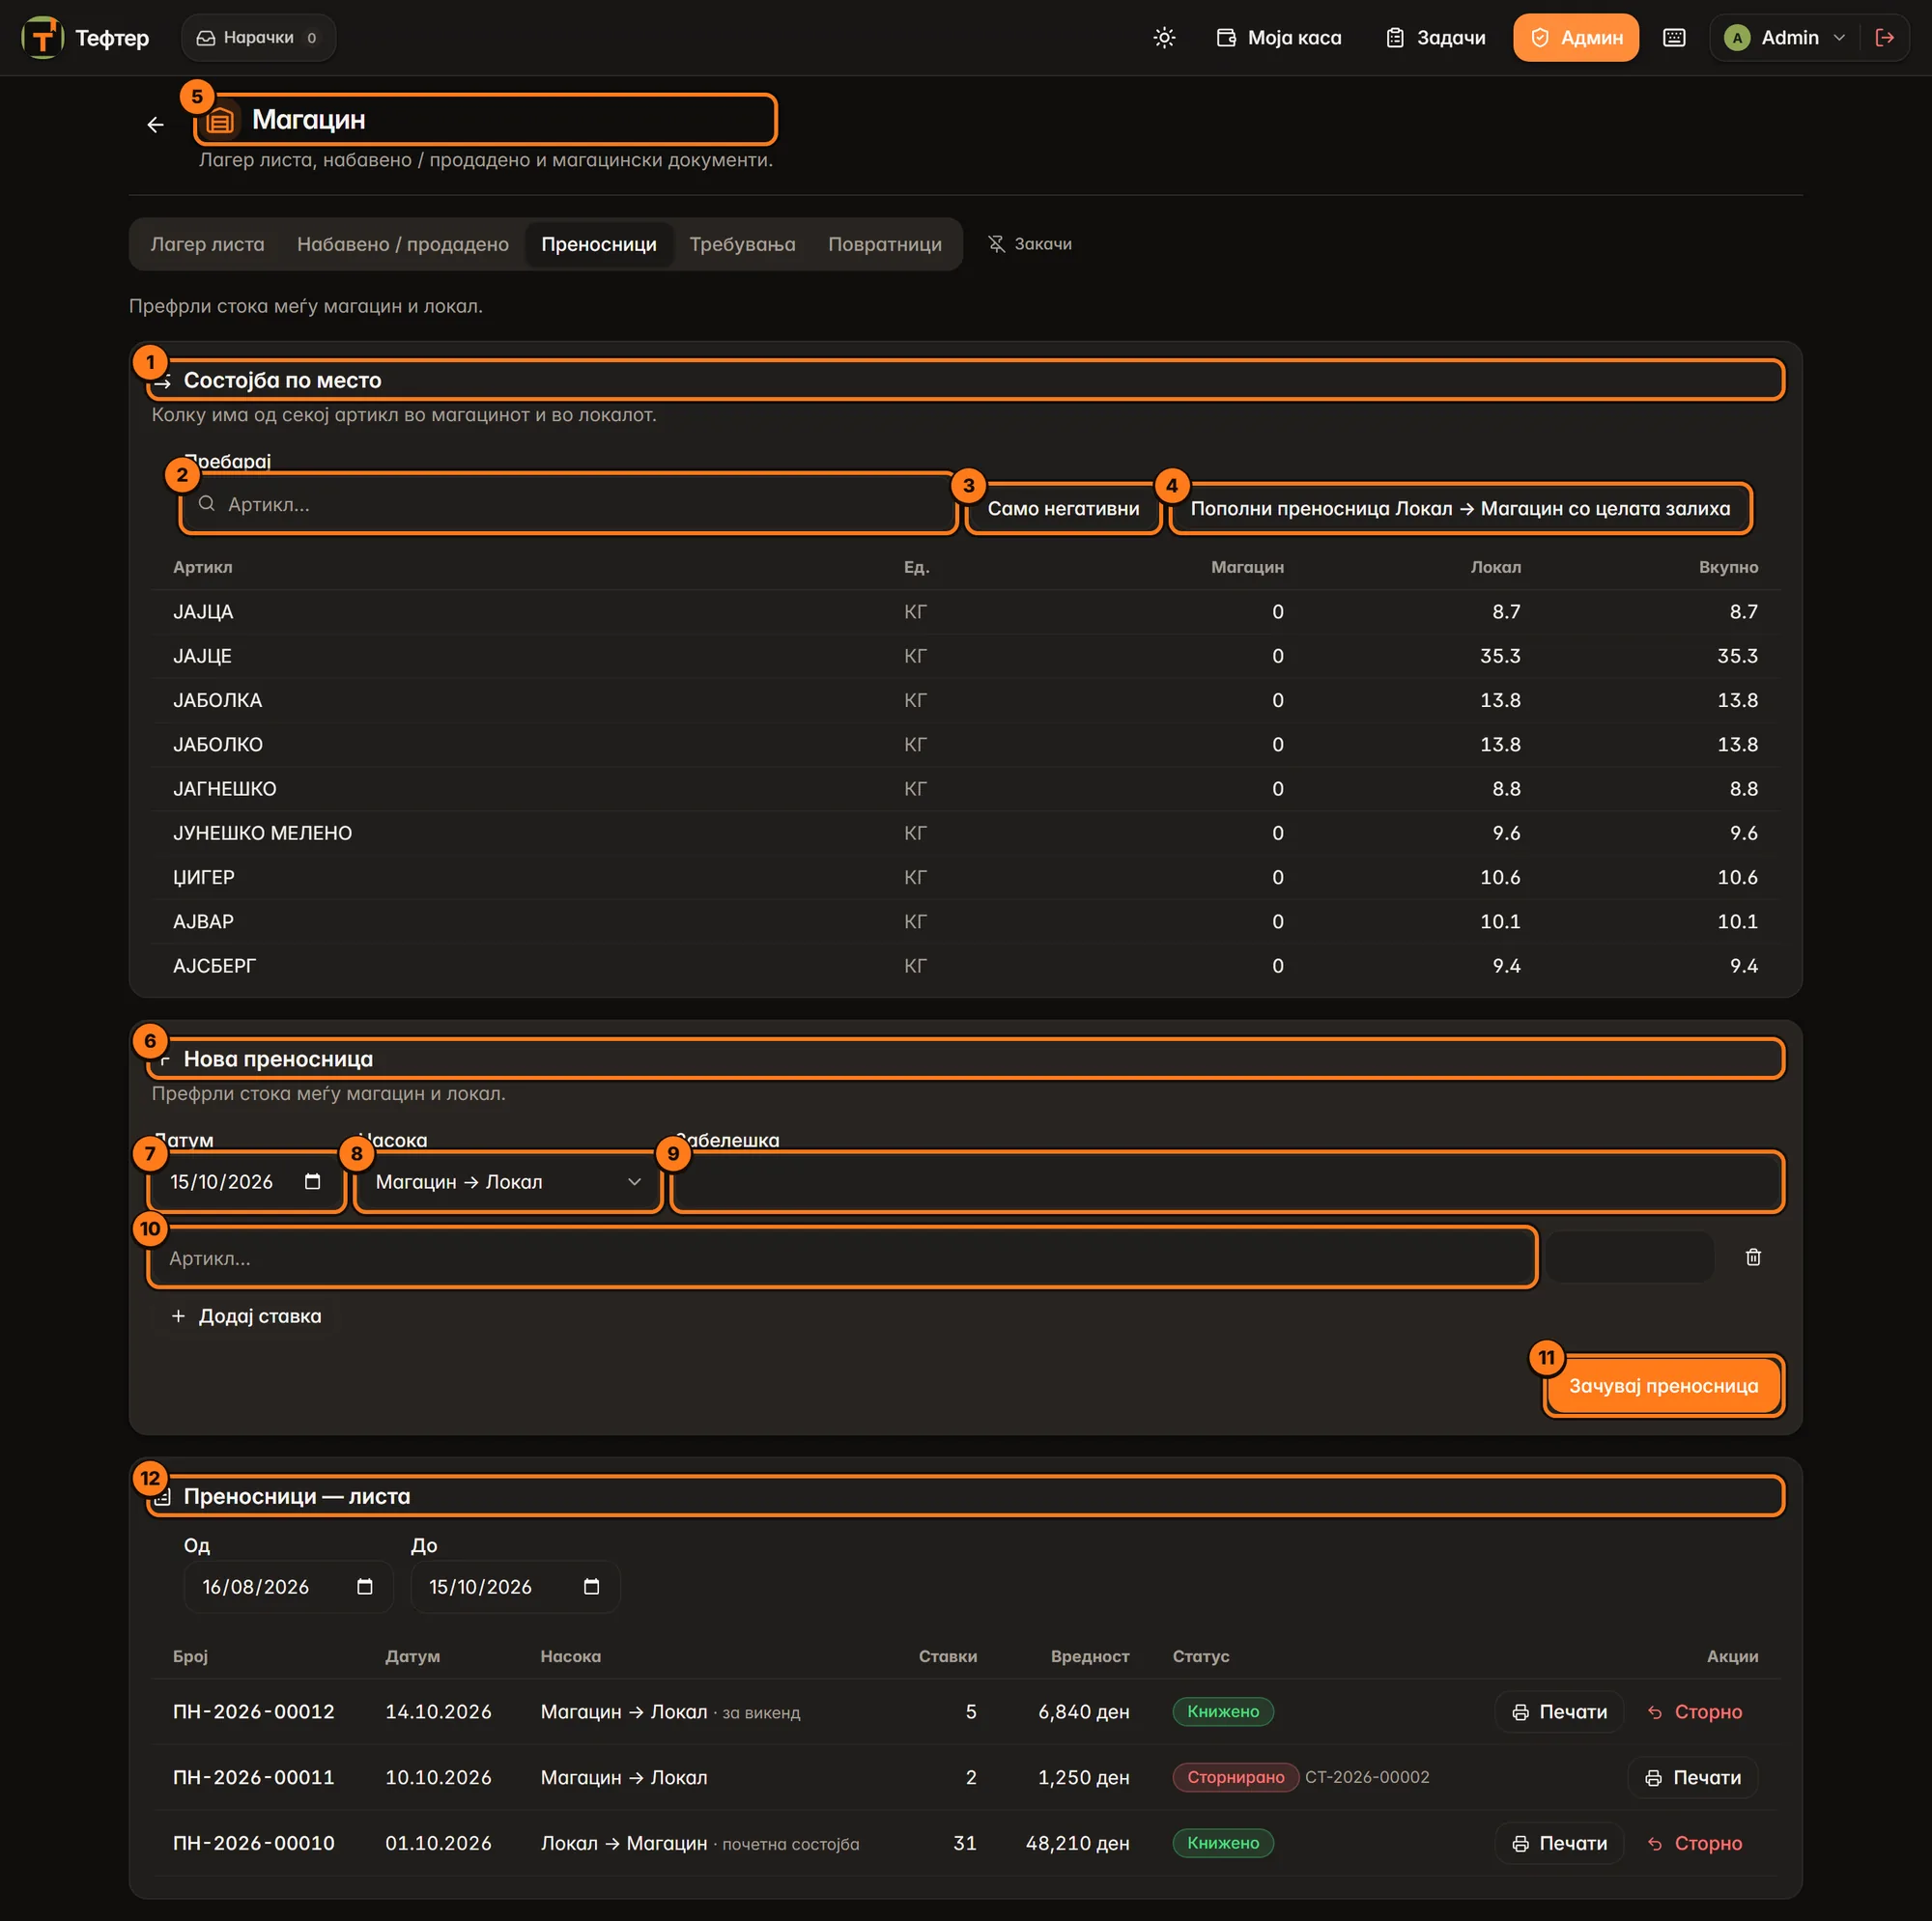This screenshot has width=1932, height=1921.
Task: Print document ПН-2026-00011
Action: 1693,1777
